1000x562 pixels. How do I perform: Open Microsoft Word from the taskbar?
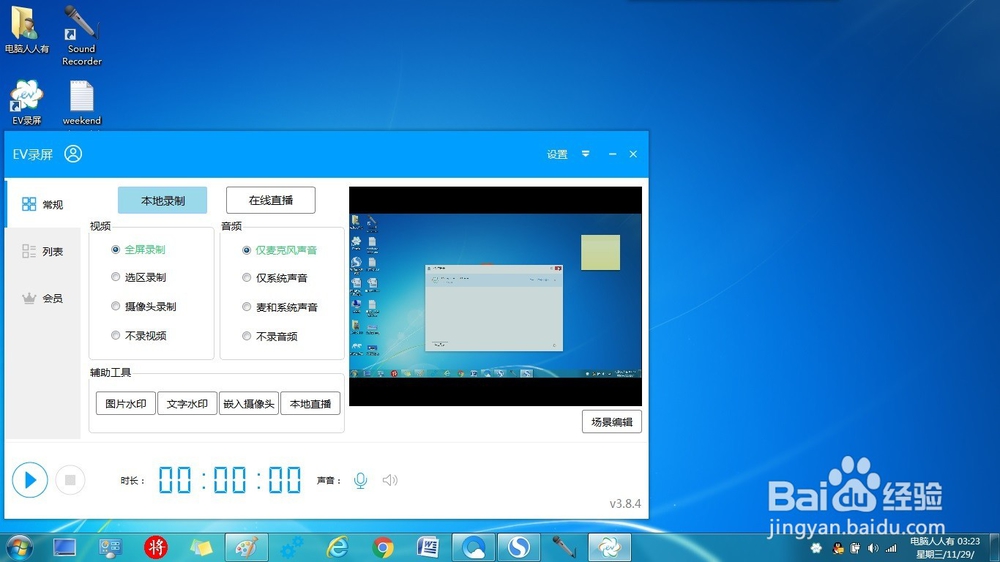[429, 547]
